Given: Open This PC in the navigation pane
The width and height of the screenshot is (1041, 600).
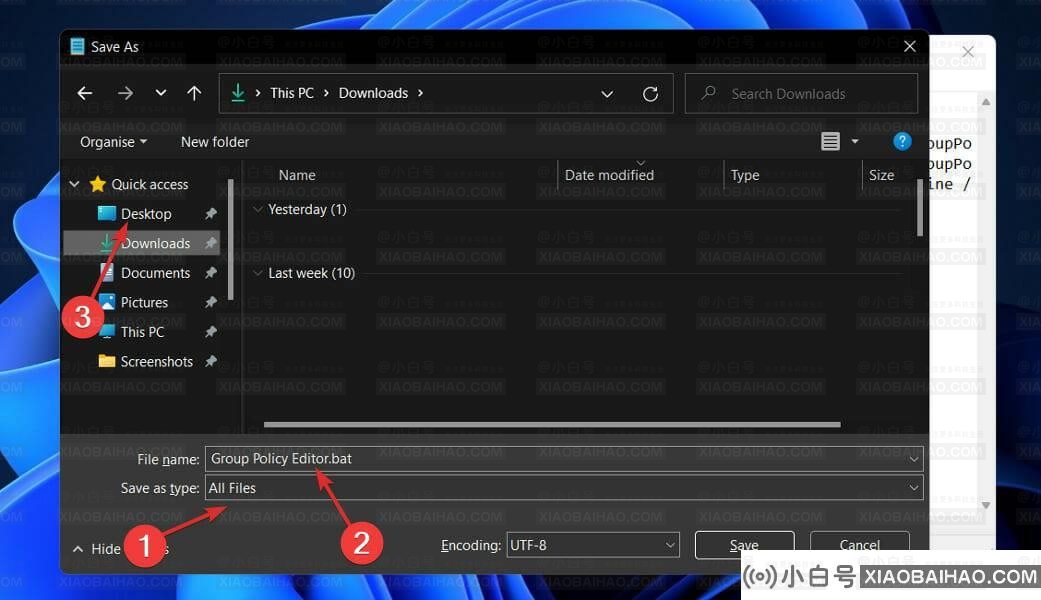Looking at the screenshot, I should [142, 332].
